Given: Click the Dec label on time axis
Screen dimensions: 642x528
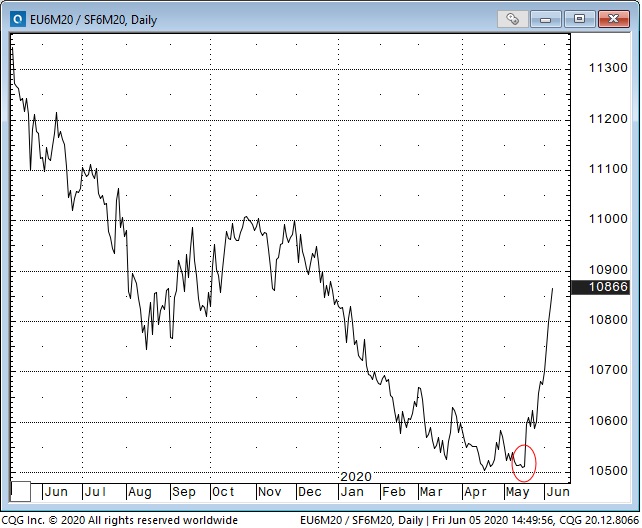Looking at the screenshot, I should (x=310, y=492).
